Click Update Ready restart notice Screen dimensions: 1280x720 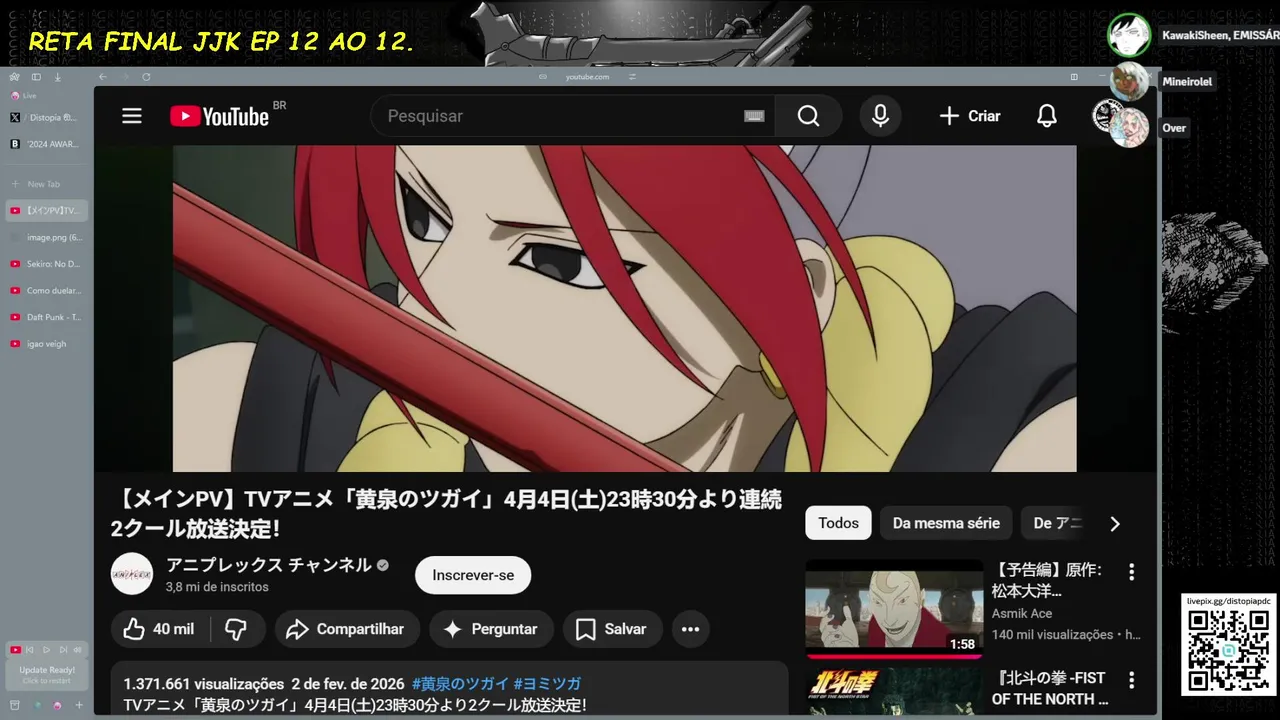[47, 675]
